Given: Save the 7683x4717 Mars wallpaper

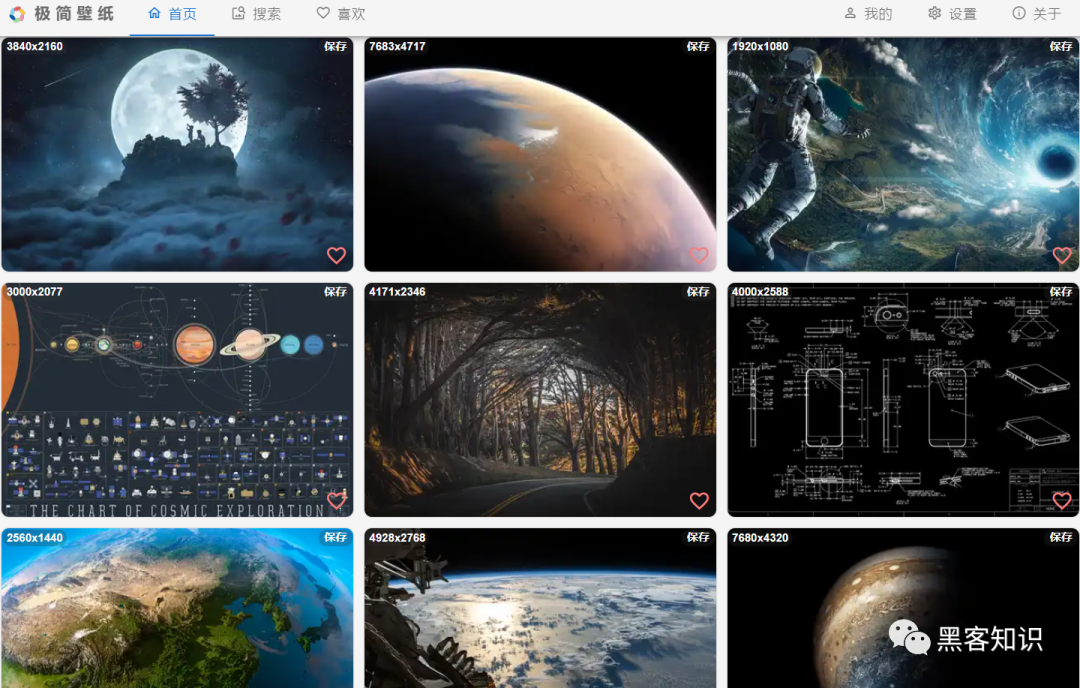Looking at the screenshot, I should tap(698, 46).
